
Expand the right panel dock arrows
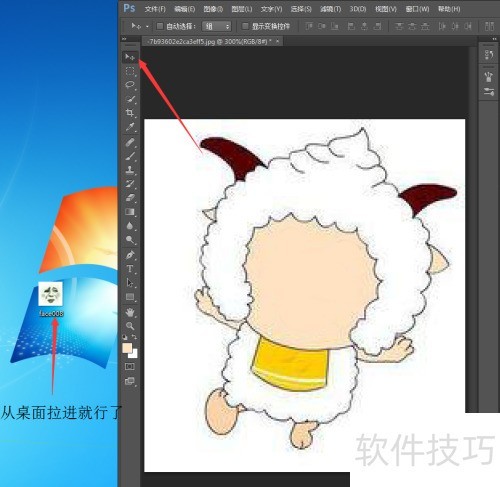click(x=494, y=39)
